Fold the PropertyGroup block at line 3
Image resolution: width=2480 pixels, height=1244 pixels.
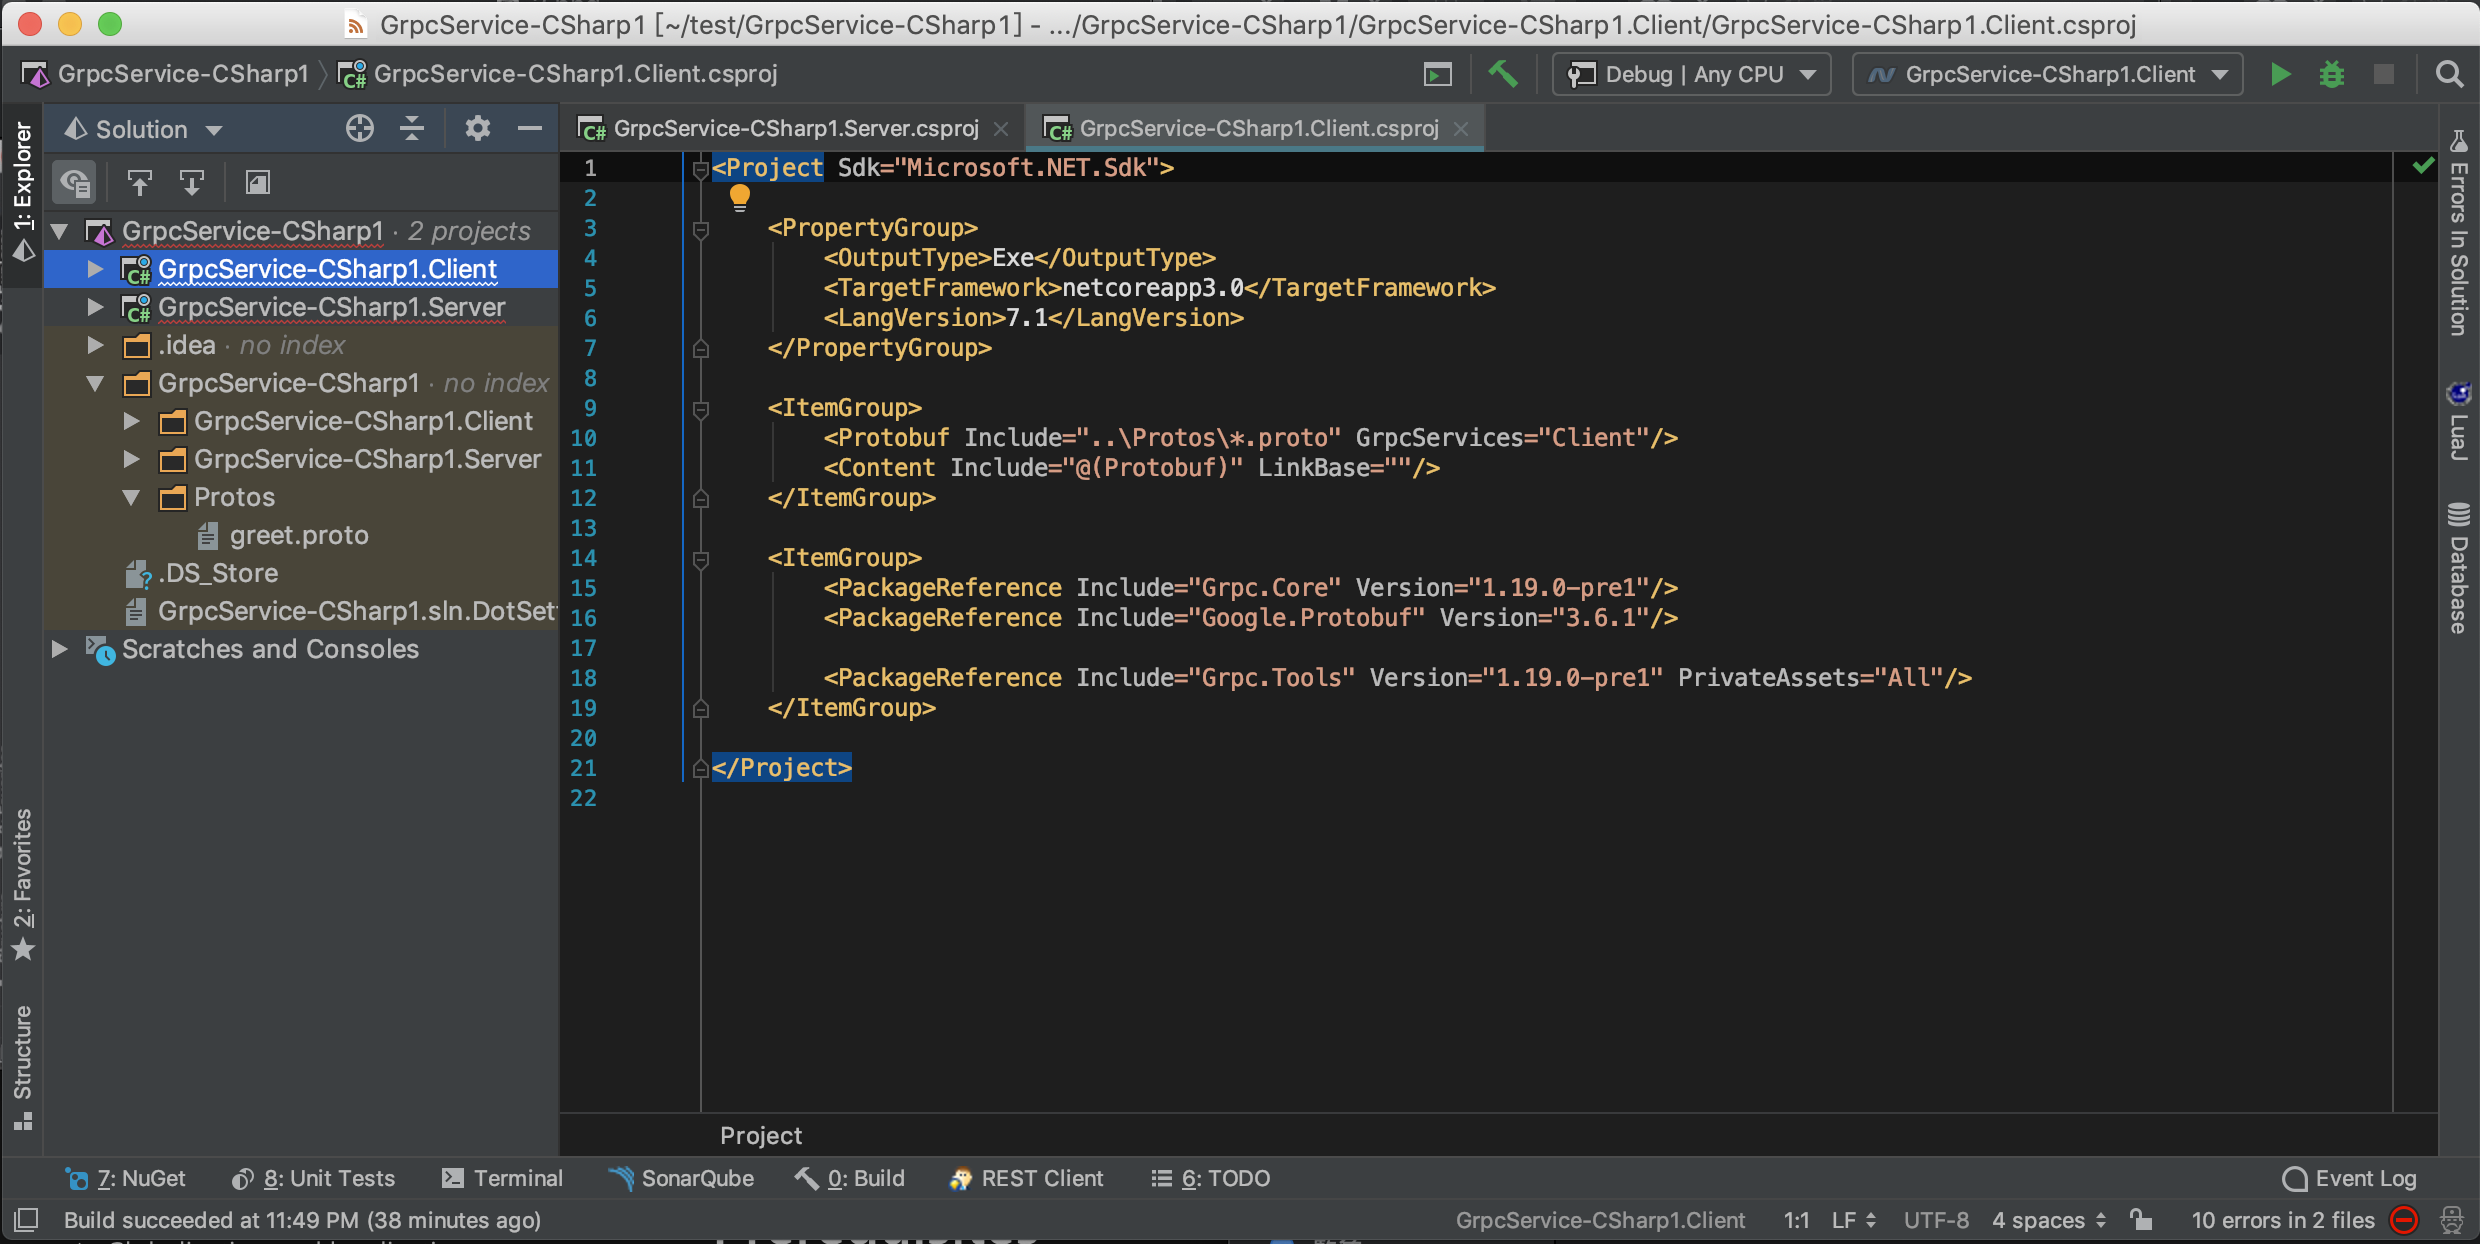701,229
